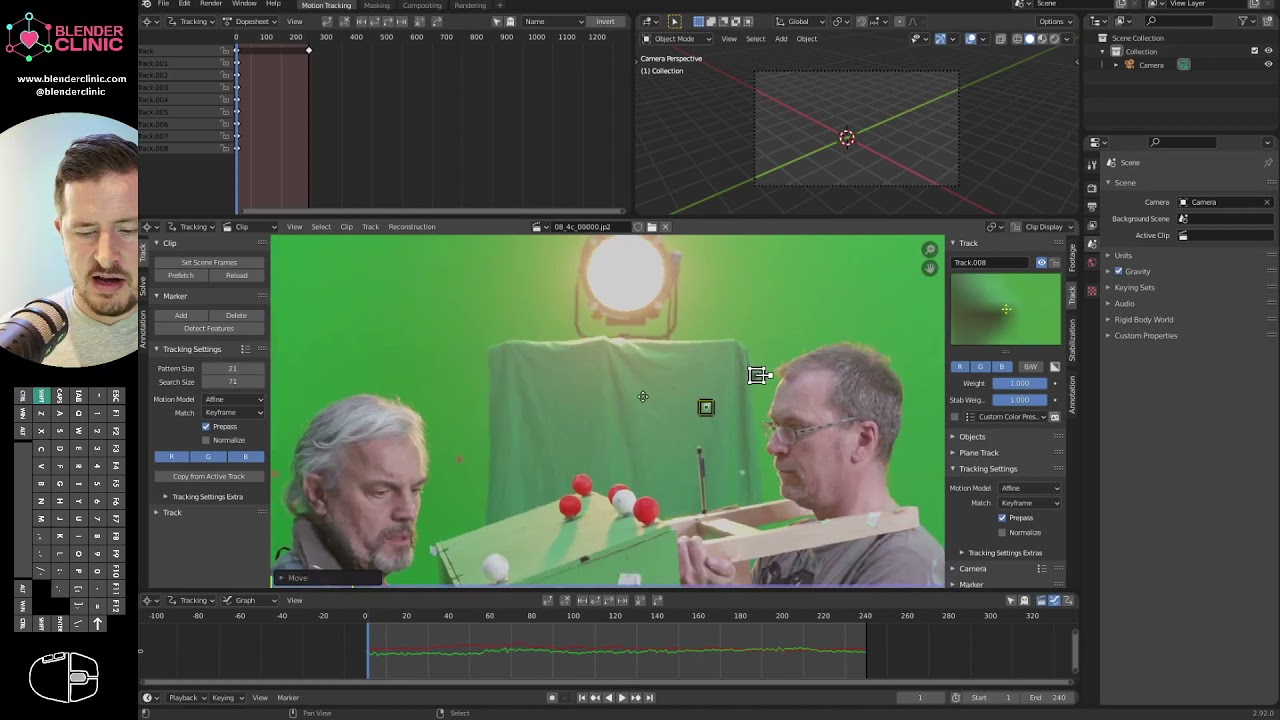The width and height of the screenshot is (1280, 720).
Task: Expand the Rigid Body World panel
Action: (x=1143, y=320)
